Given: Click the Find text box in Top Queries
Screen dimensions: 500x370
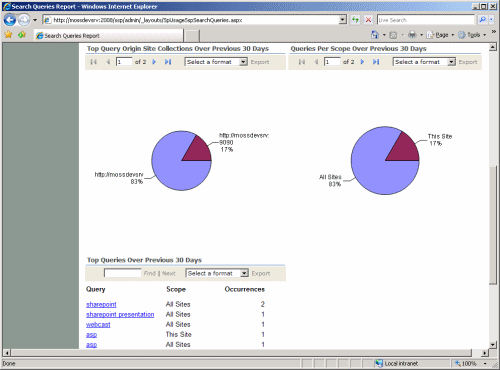Looking at the screenshot, I should 123,273.
